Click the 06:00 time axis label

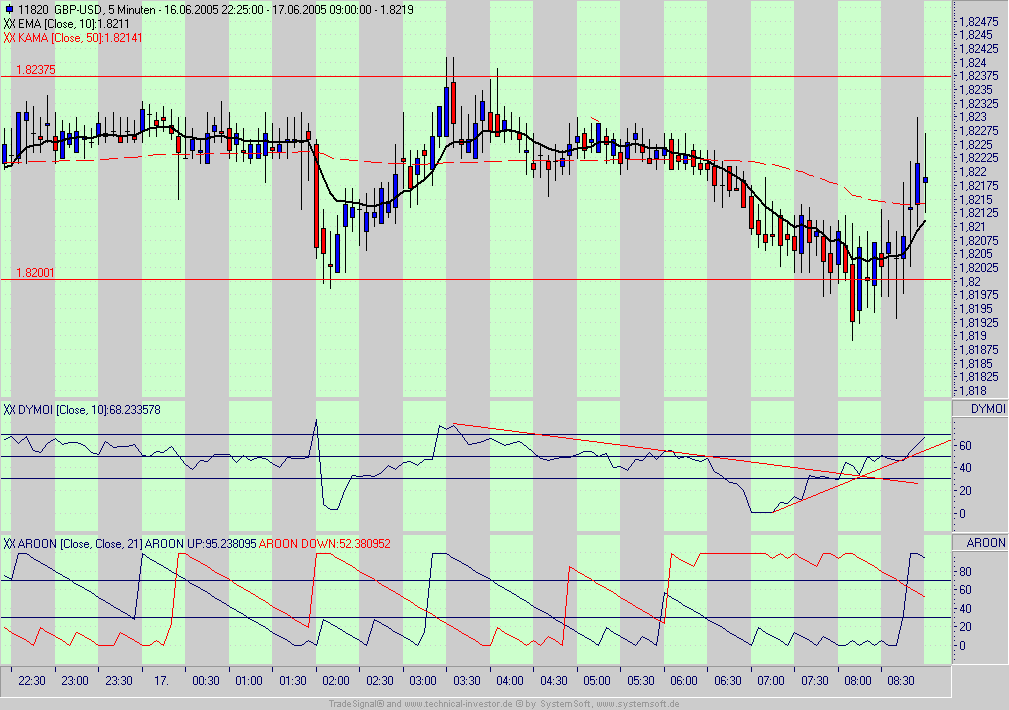coord(683,681)
